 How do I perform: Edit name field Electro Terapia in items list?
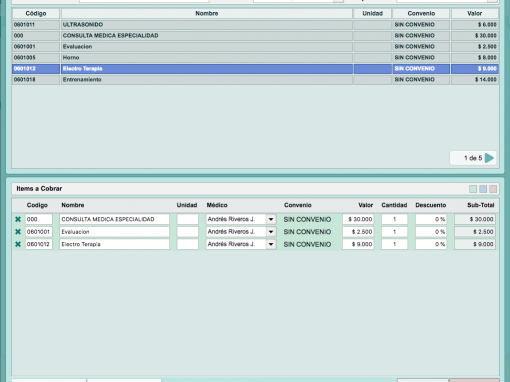pos(114,244)
